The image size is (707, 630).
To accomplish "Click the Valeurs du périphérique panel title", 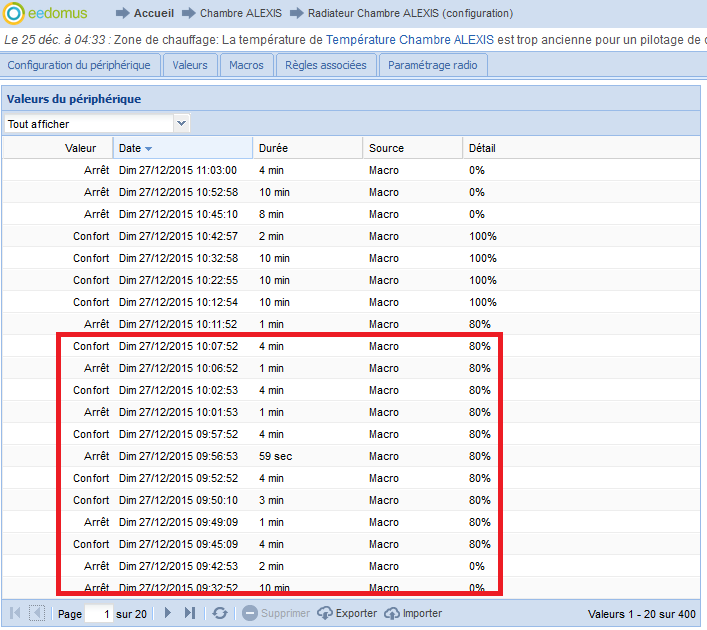I will tap(74, 100).
